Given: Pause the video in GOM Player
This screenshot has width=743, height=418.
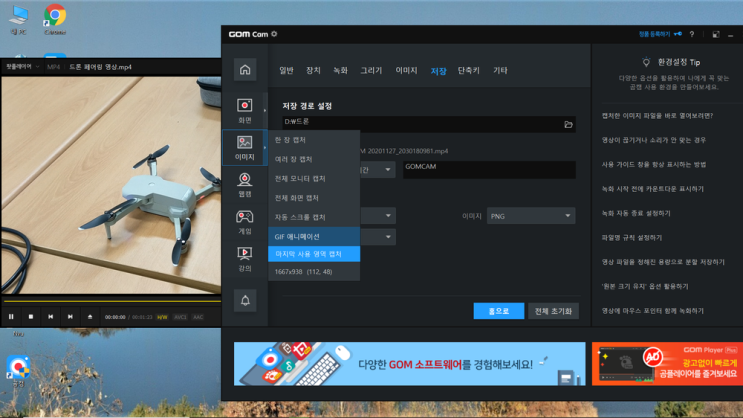Looking at the screenshot, I should click(x=11, y=317).
